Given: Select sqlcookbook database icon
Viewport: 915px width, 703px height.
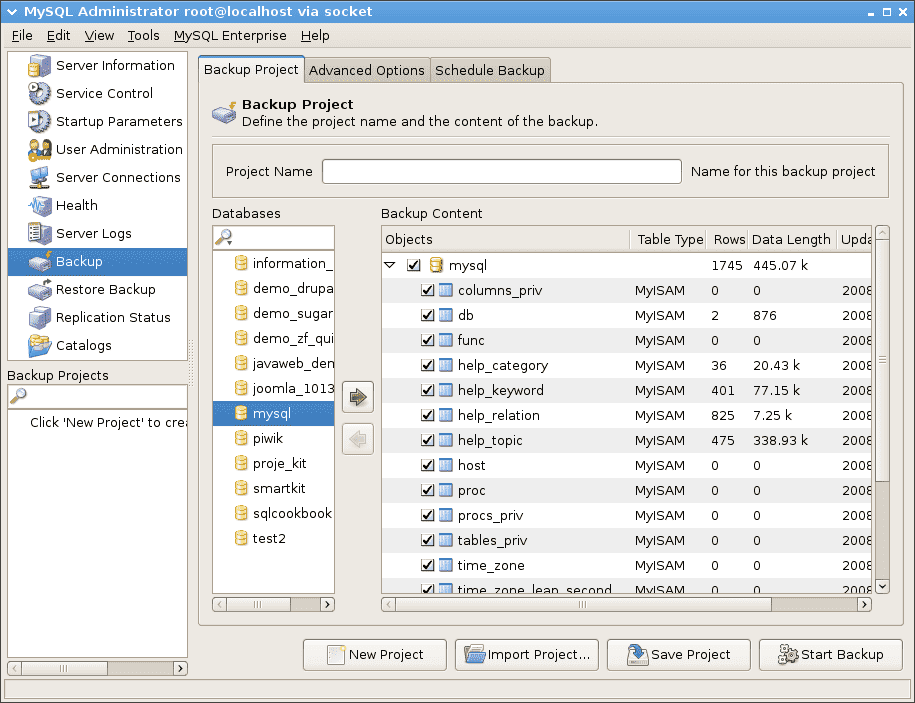Looking at the screenshot, I should pos(241,513).
